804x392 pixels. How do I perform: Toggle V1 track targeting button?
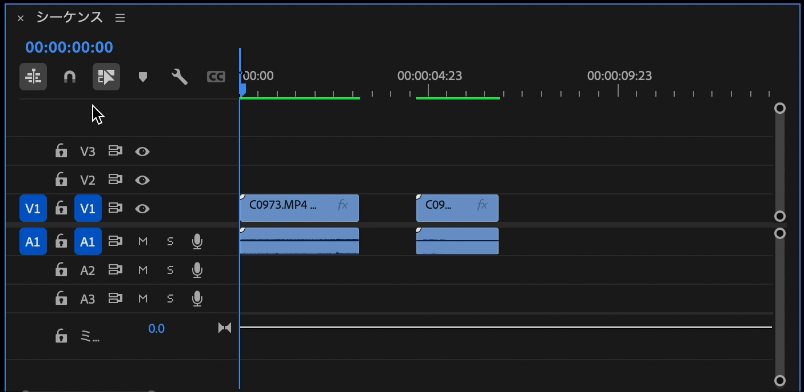(88, 208)
